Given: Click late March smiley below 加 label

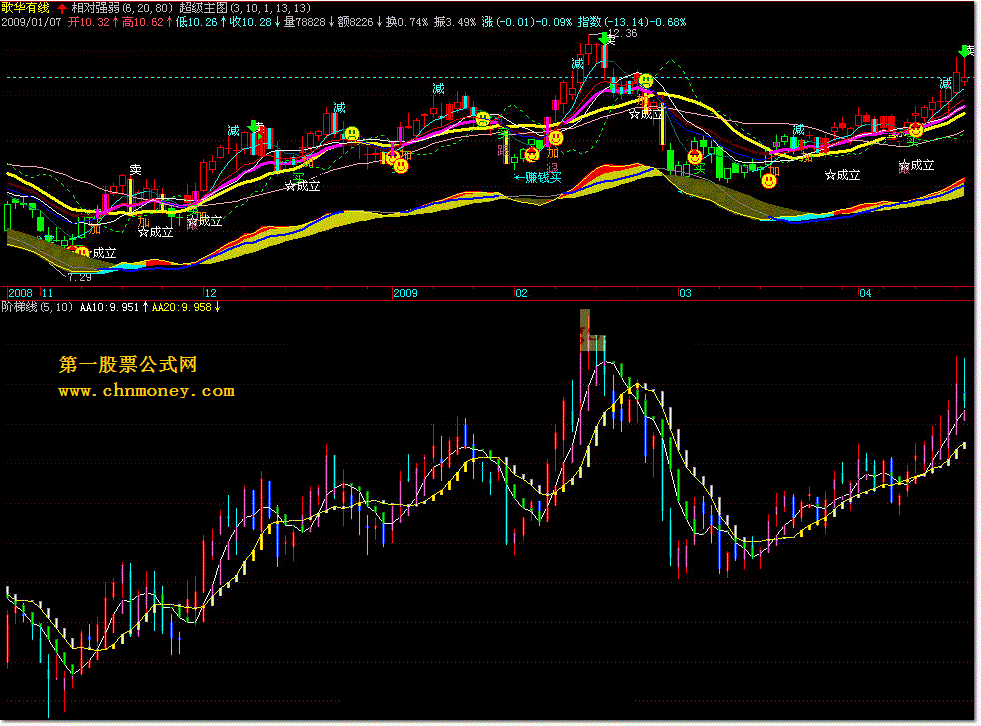Looking at the screenshot, I should 769,181.
